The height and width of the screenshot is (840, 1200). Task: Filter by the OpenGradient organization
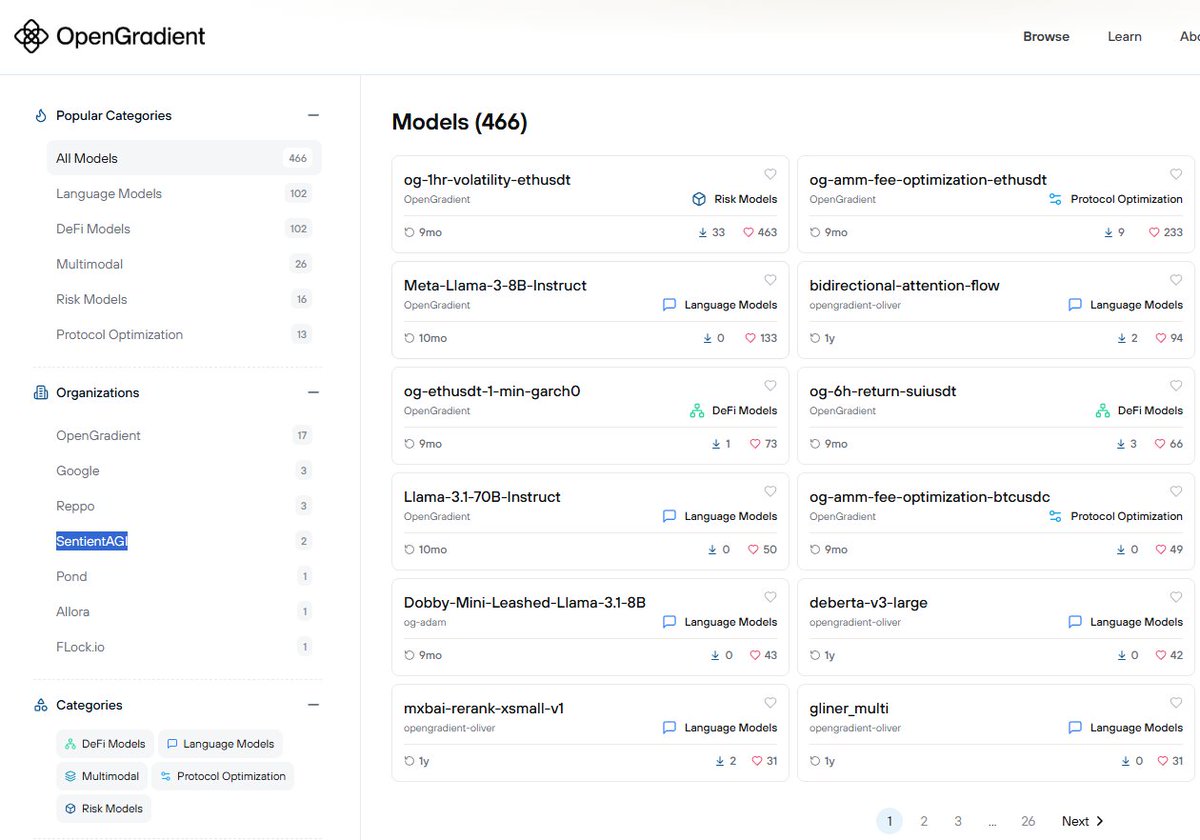(x=184, y=436)
